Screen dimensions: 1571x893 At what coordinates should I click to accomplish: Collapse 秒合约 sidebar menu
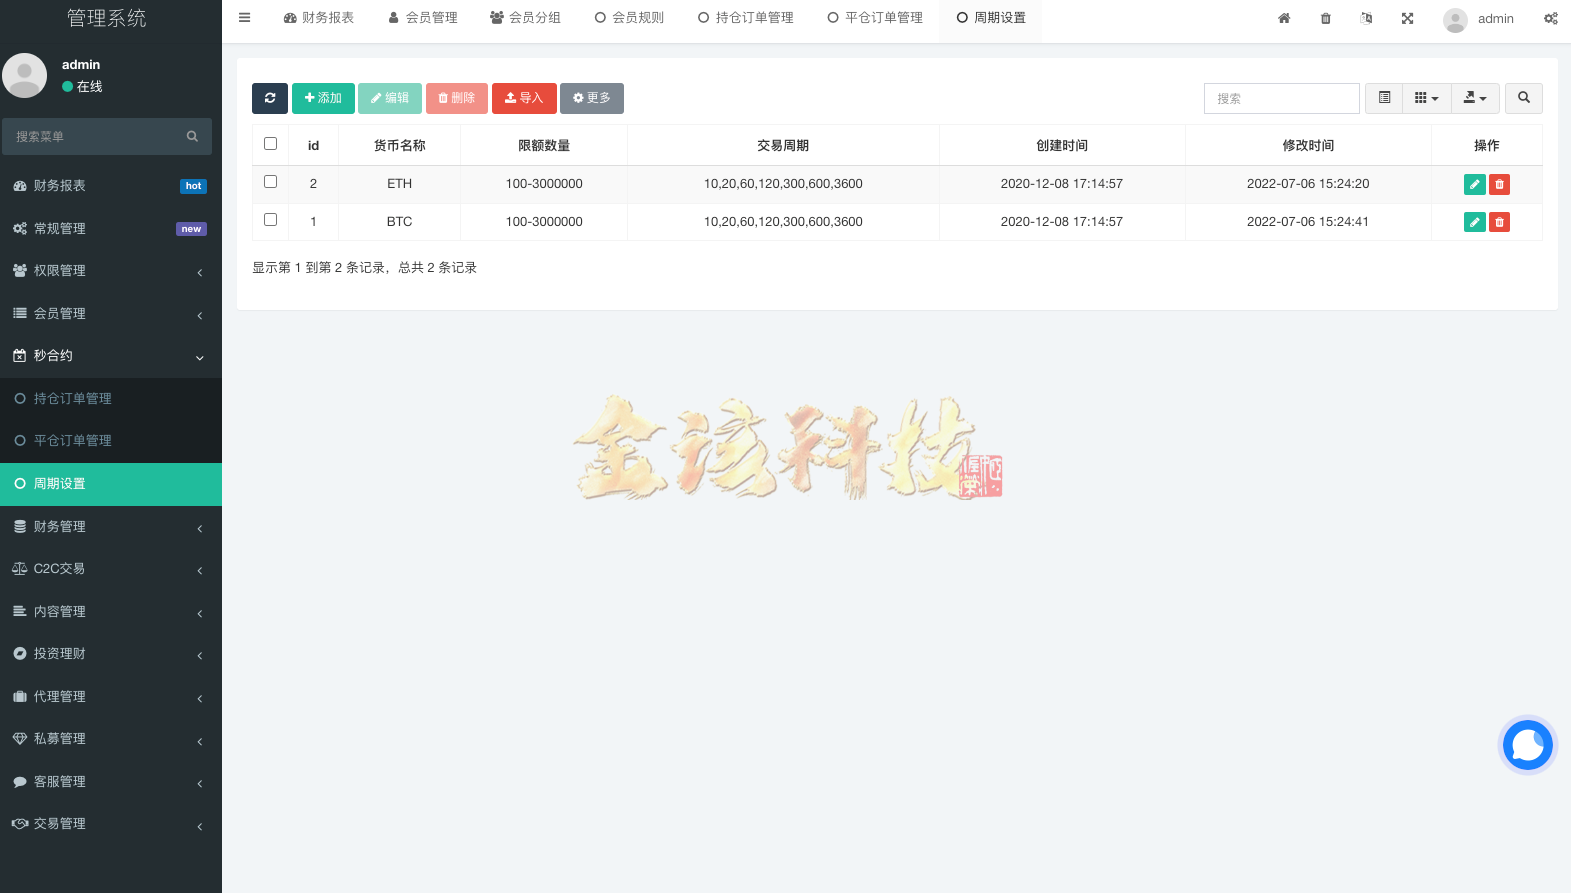tap(111, 356)
